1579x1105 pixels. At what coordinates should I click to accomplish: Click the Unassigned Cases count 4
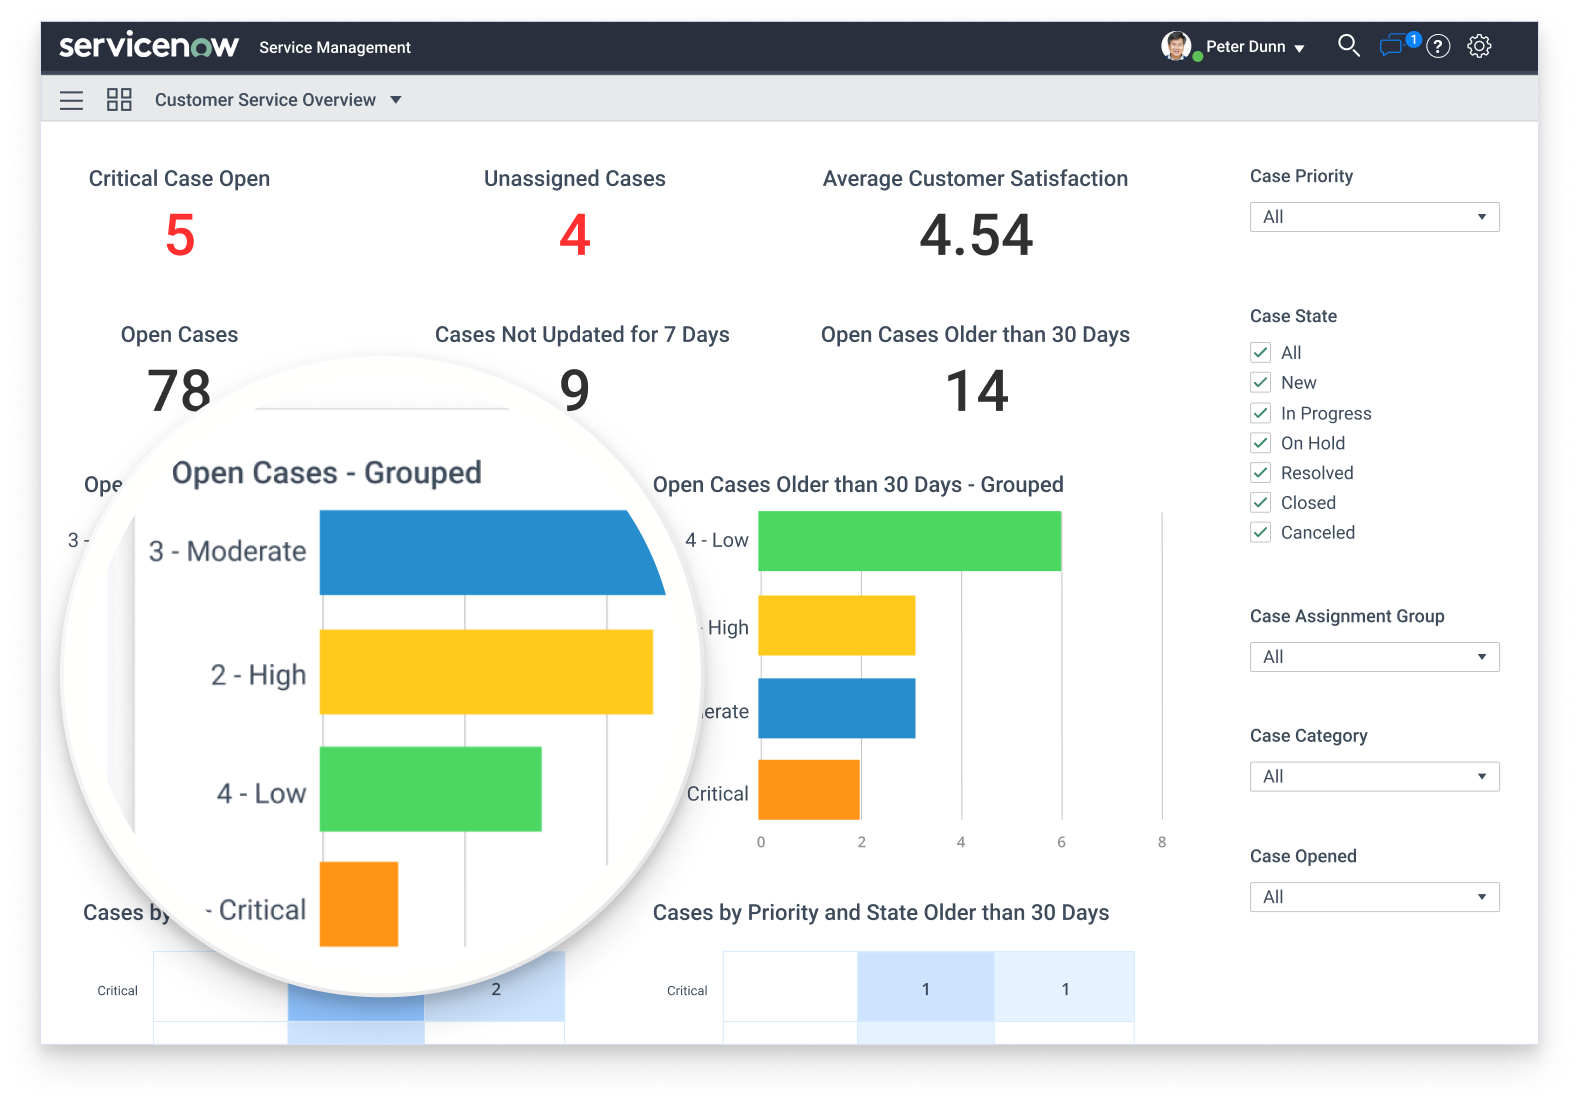point(574,236)
